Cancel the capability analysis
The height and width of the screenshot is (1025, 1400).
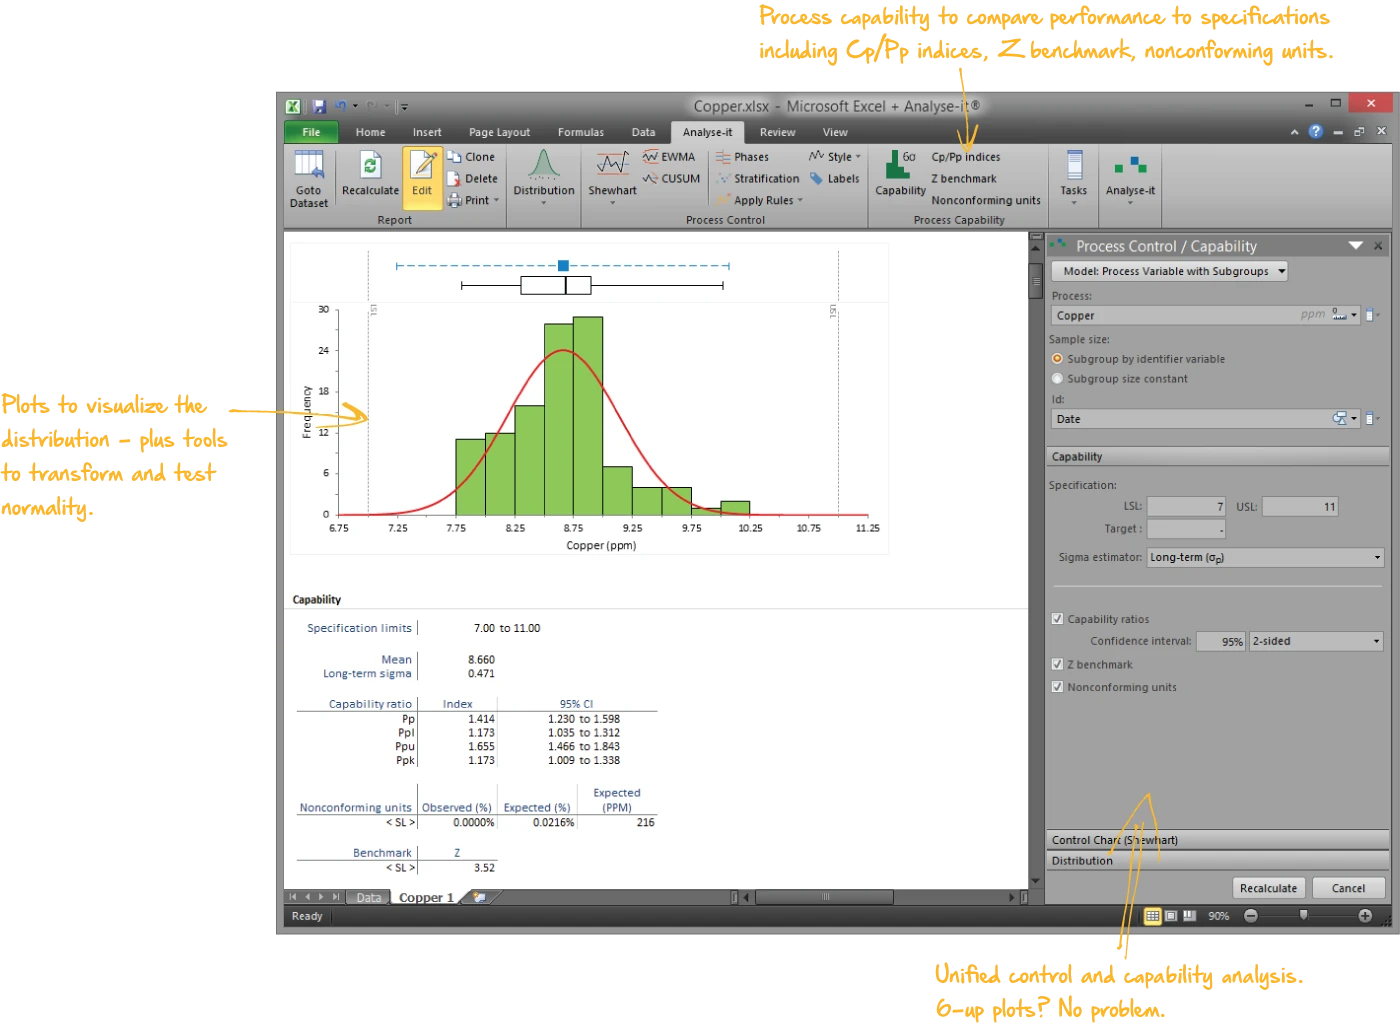(x=1348, y=887)
